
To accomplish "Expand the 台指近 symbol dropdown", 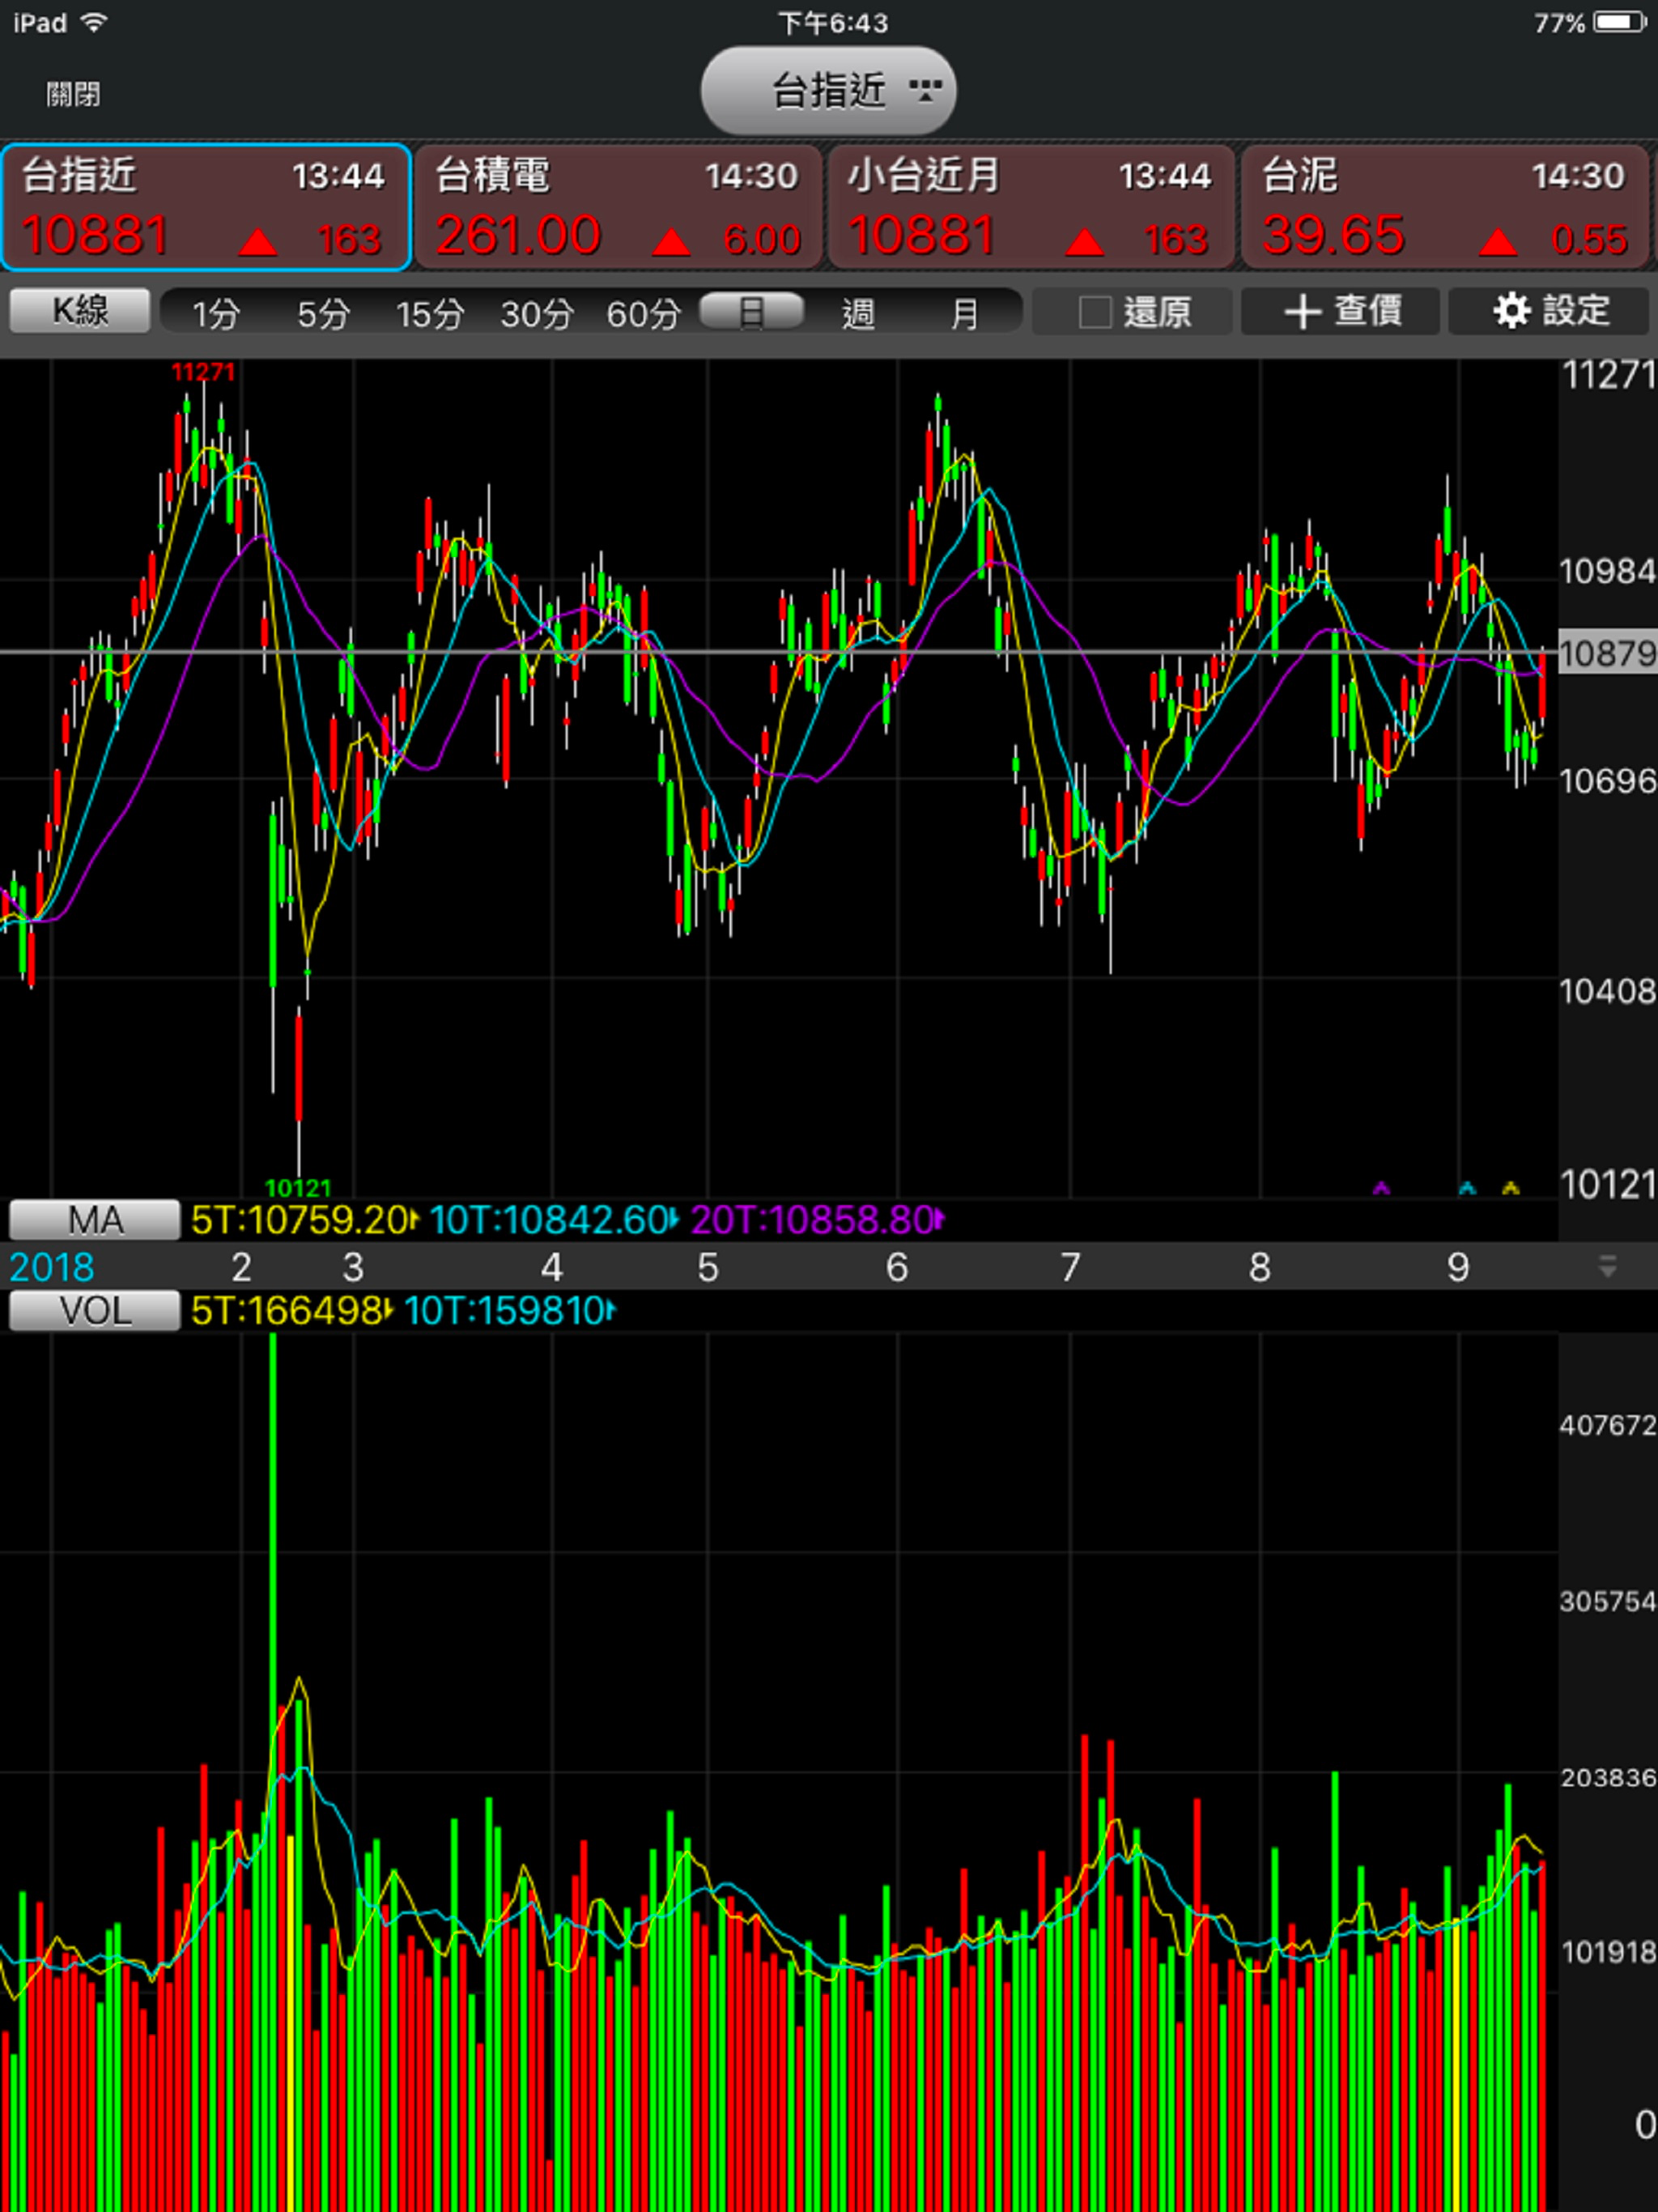I will [x=828, y=90].
